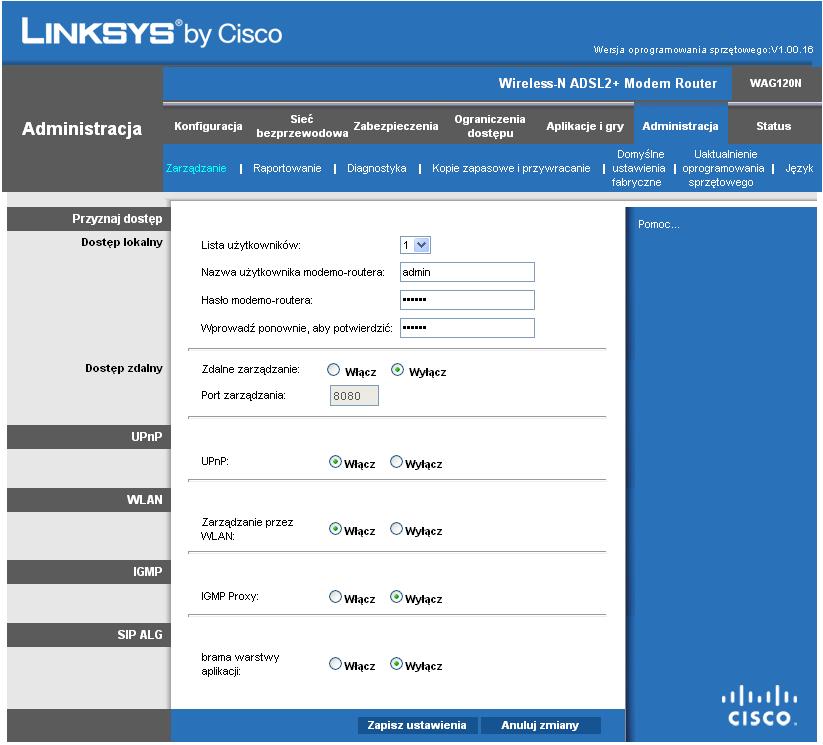The width and height of the screenshot is (823, 745).
Task: Open the Język subtab
Action: 799,168
